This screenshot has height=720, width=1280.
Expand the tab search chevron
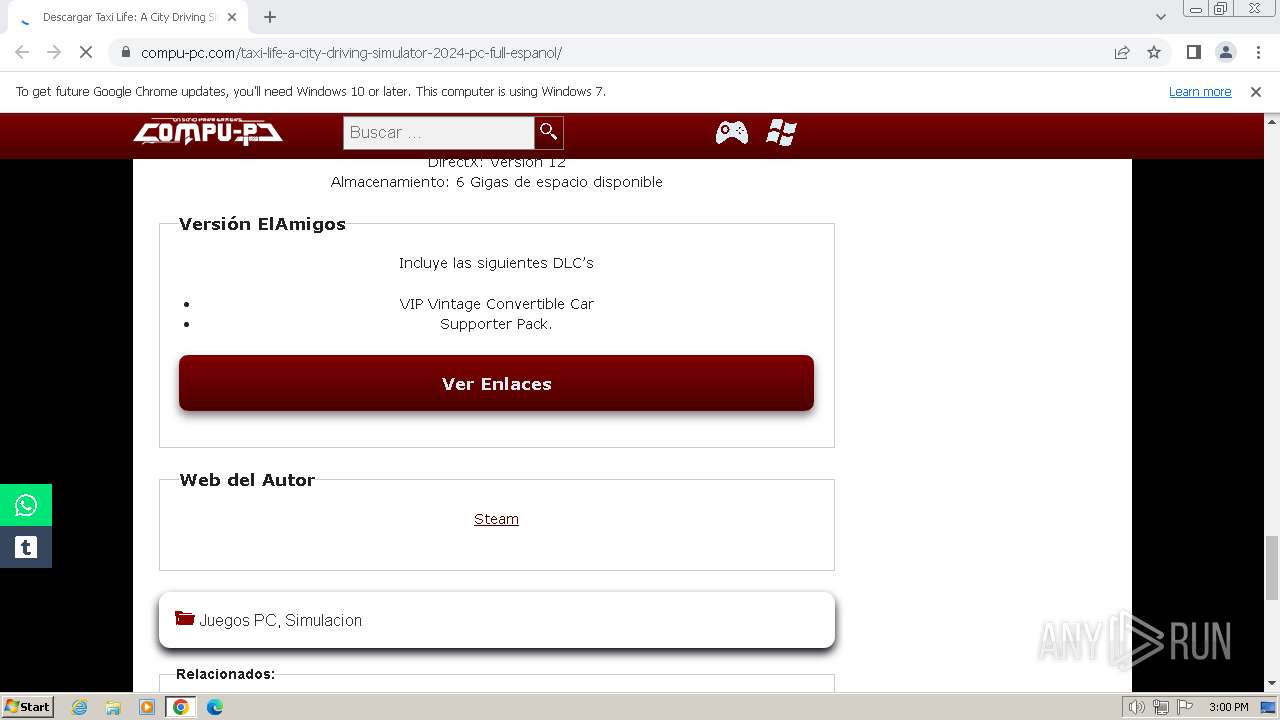tap(1161, 17)
